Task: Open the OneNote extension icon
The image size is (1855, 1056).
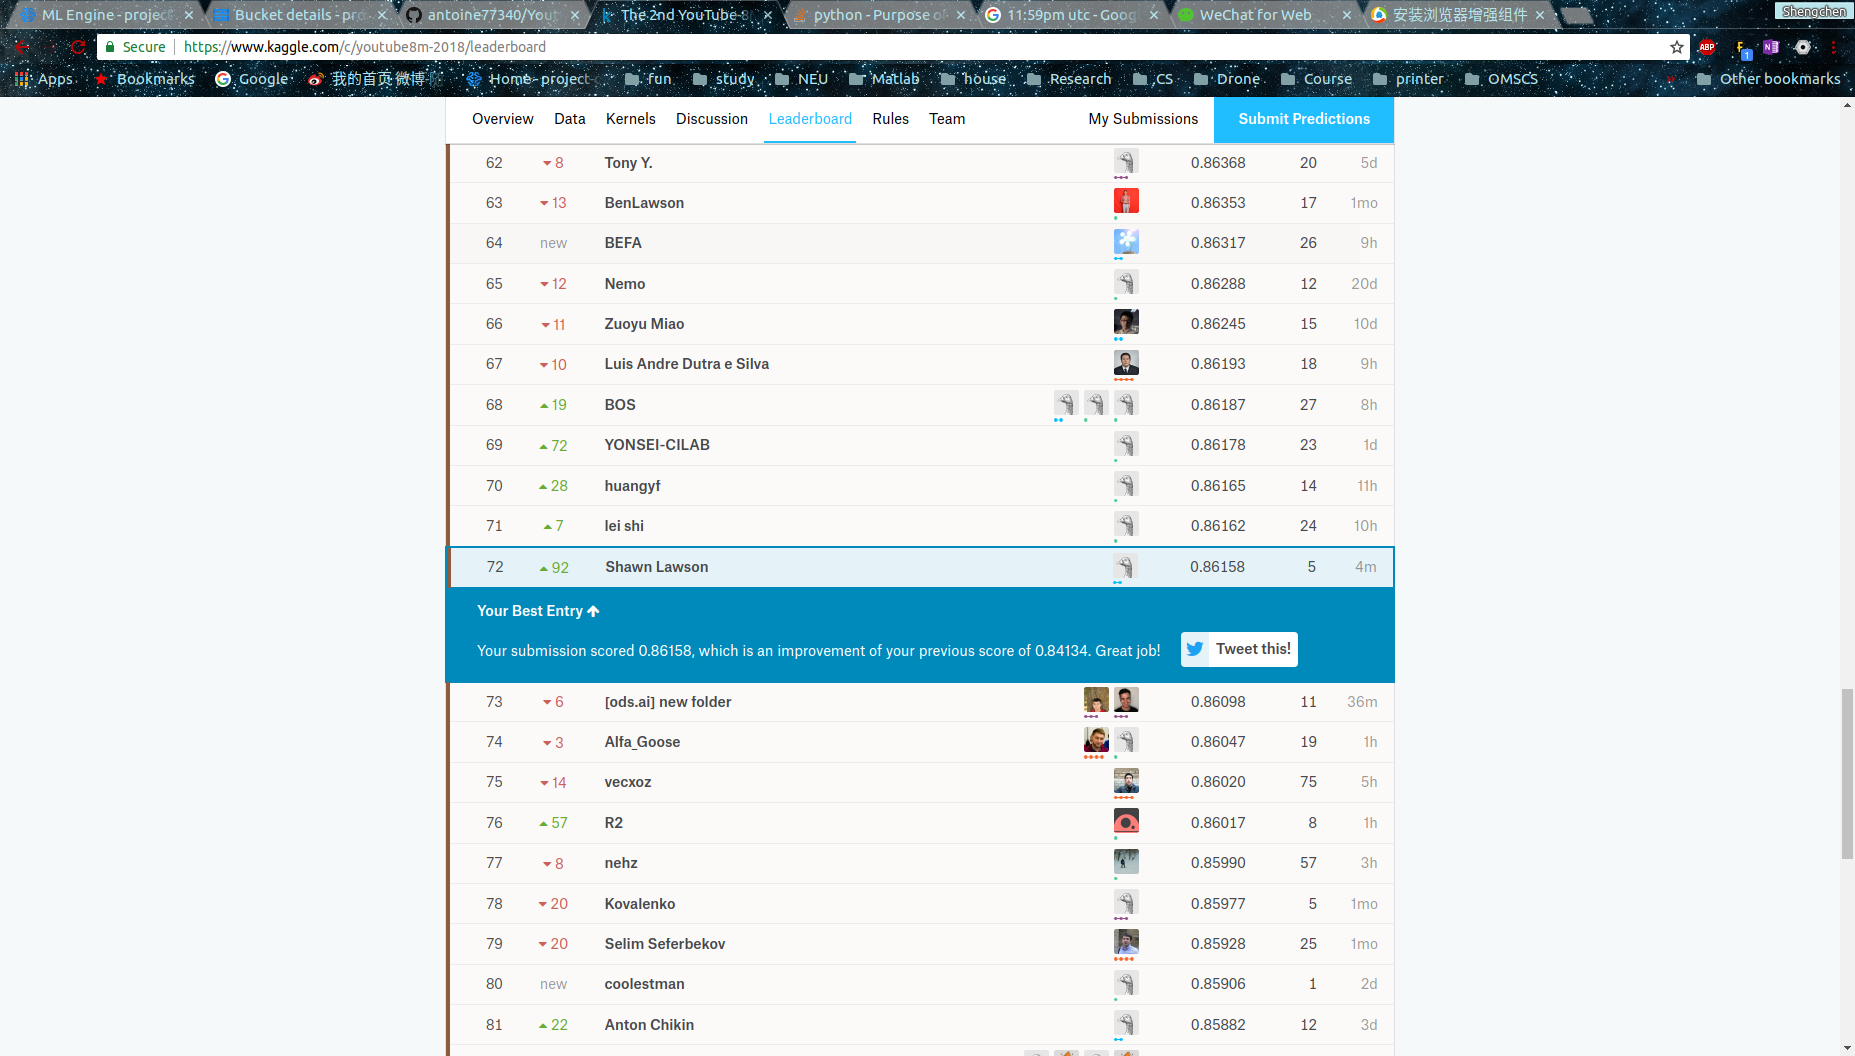Action: 1771,47
